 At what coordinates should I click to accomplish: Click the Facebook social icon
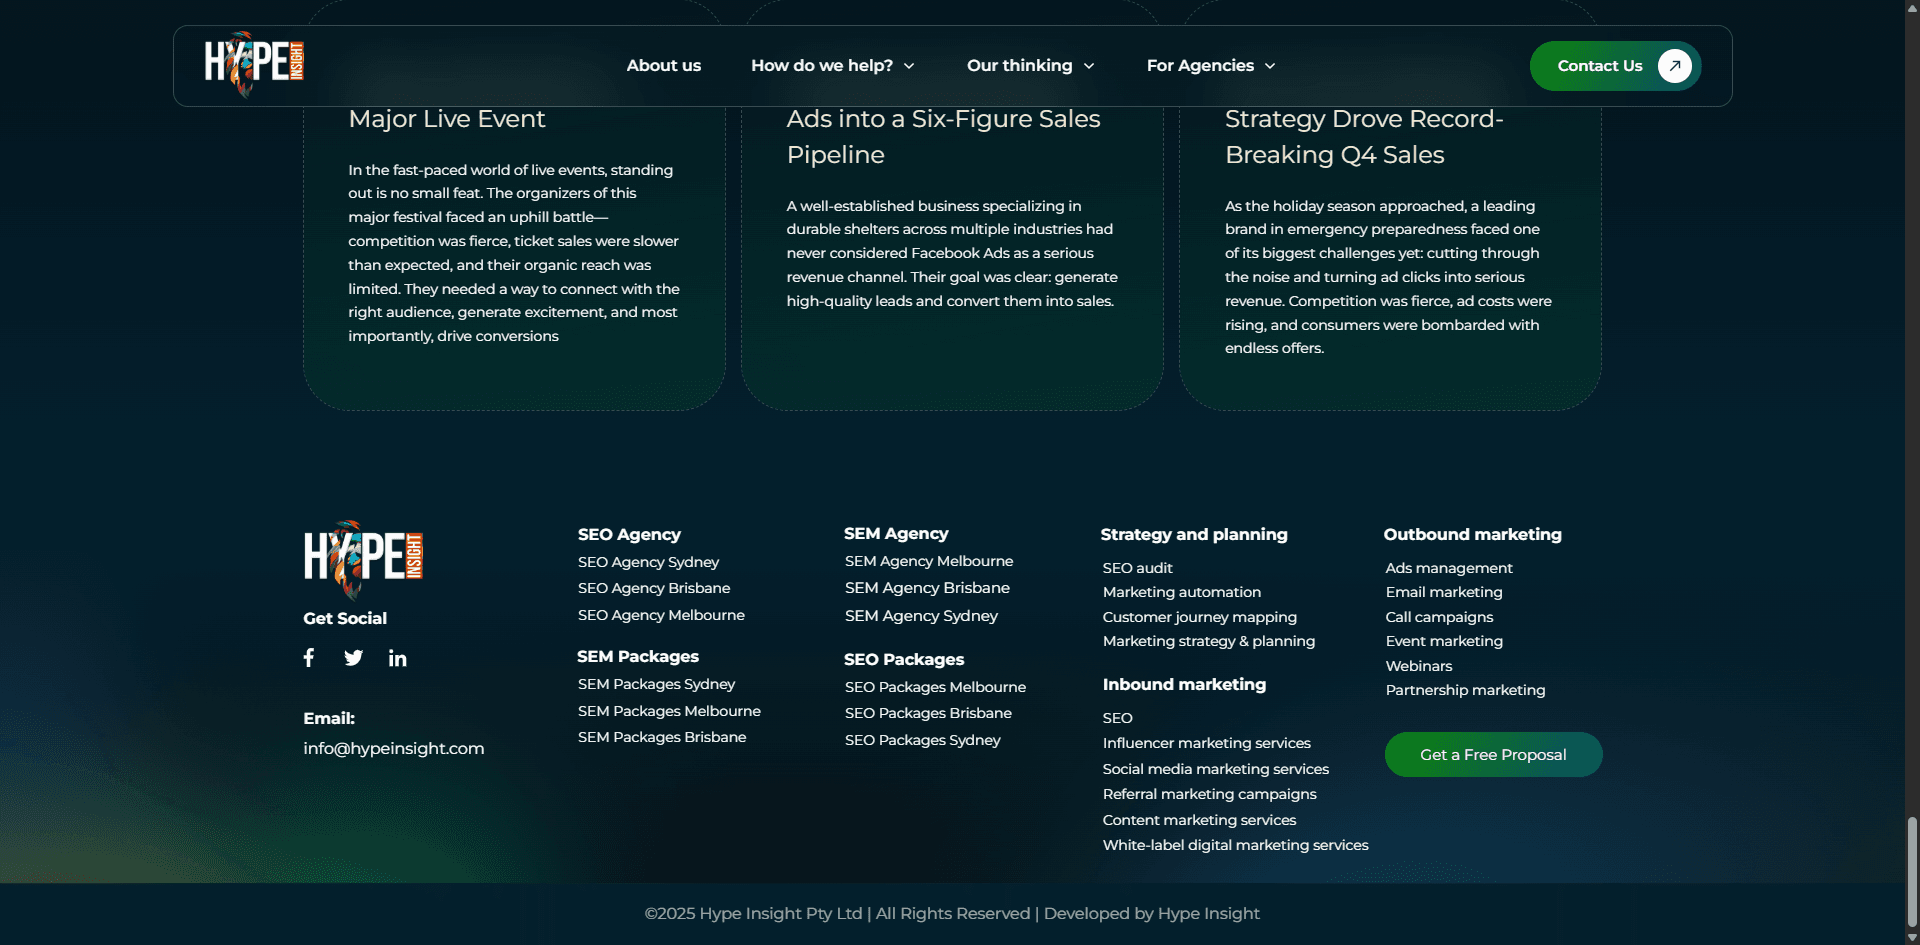(309, 657)
